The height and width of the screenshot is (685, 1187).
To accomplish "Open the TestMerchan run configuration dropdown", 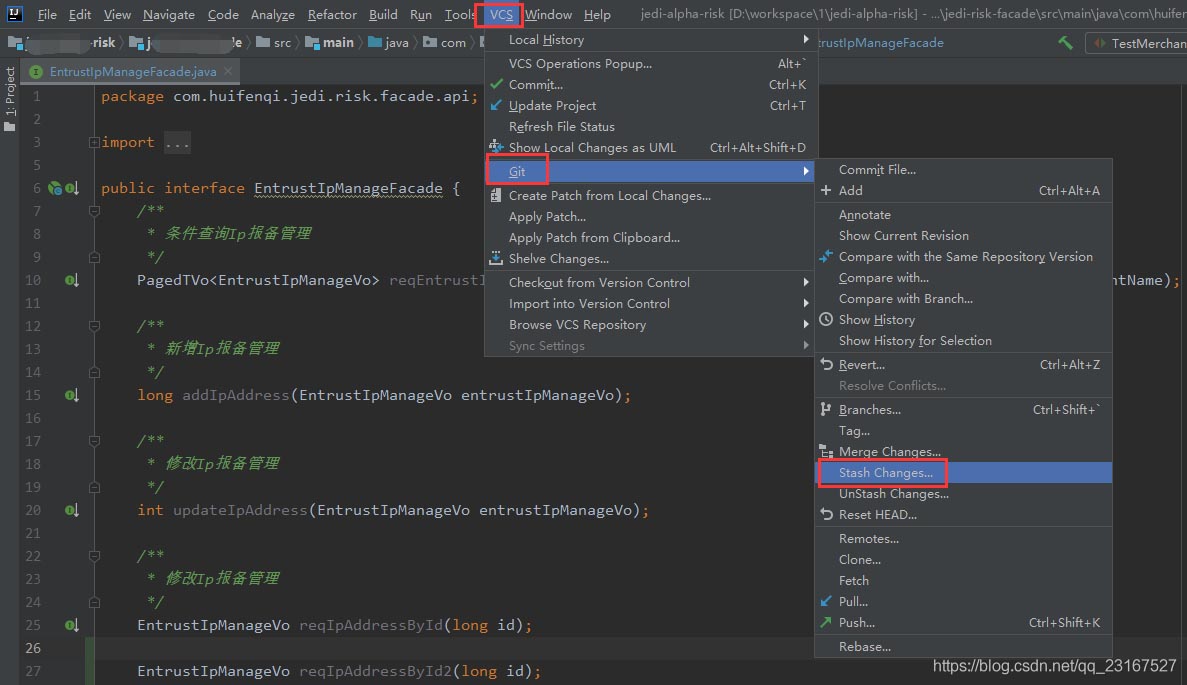I will [x=1137, y=43].
